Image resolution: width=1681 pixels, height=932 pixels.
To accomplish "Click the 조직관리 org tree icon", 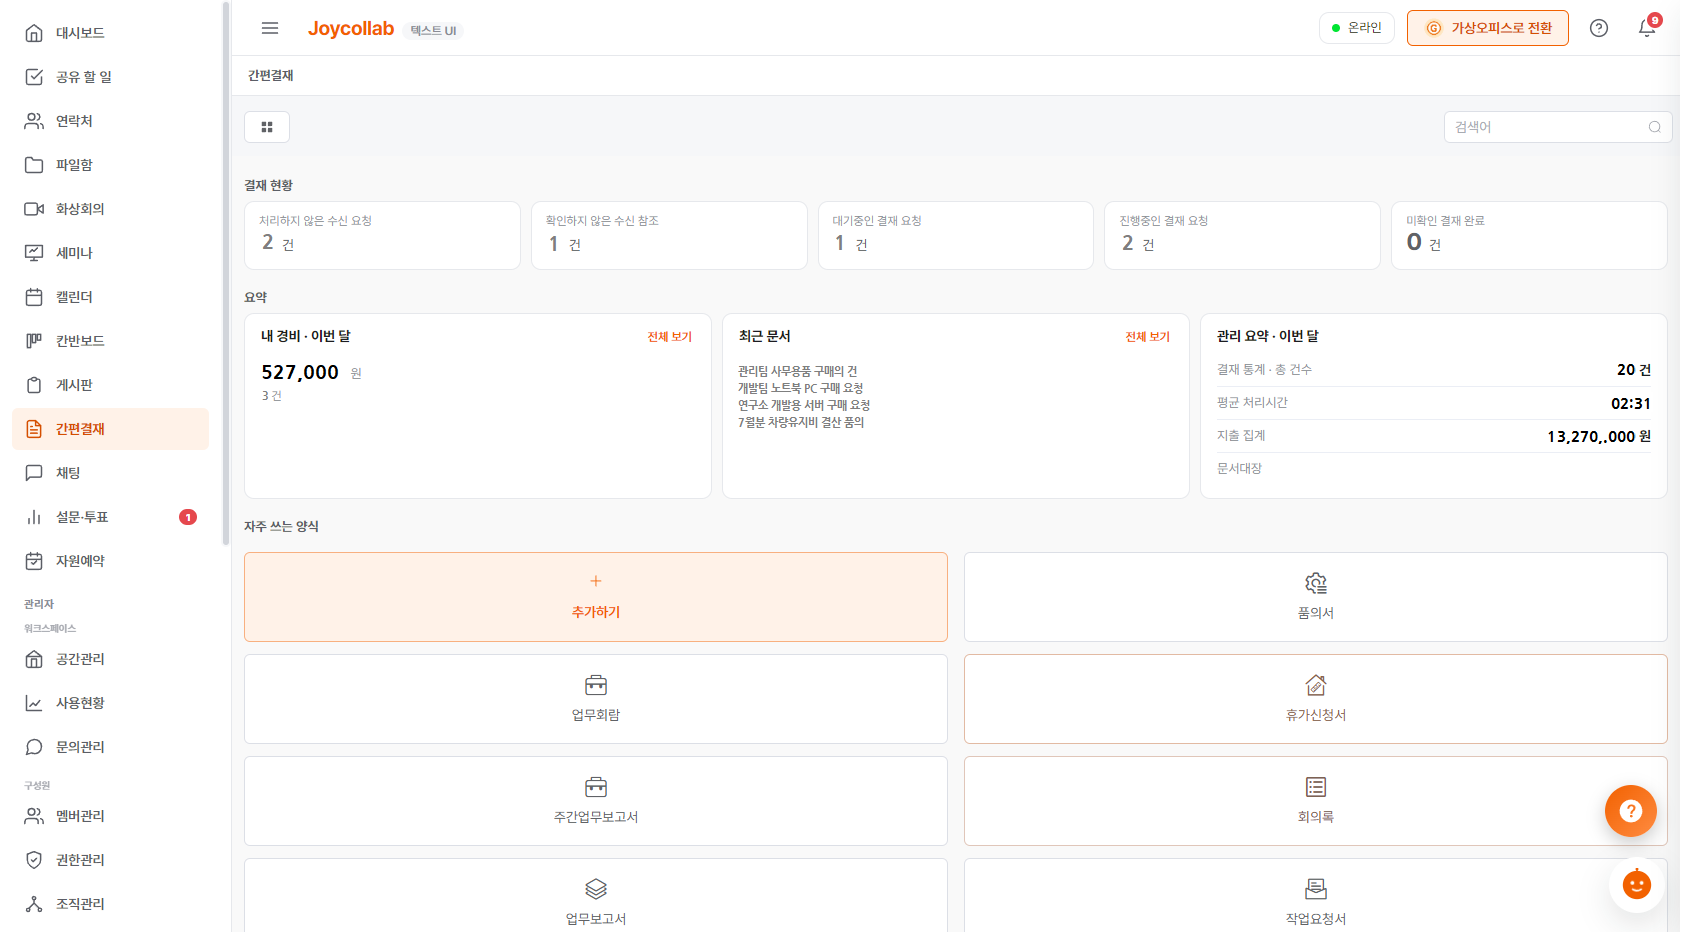I will coord(34,904).
